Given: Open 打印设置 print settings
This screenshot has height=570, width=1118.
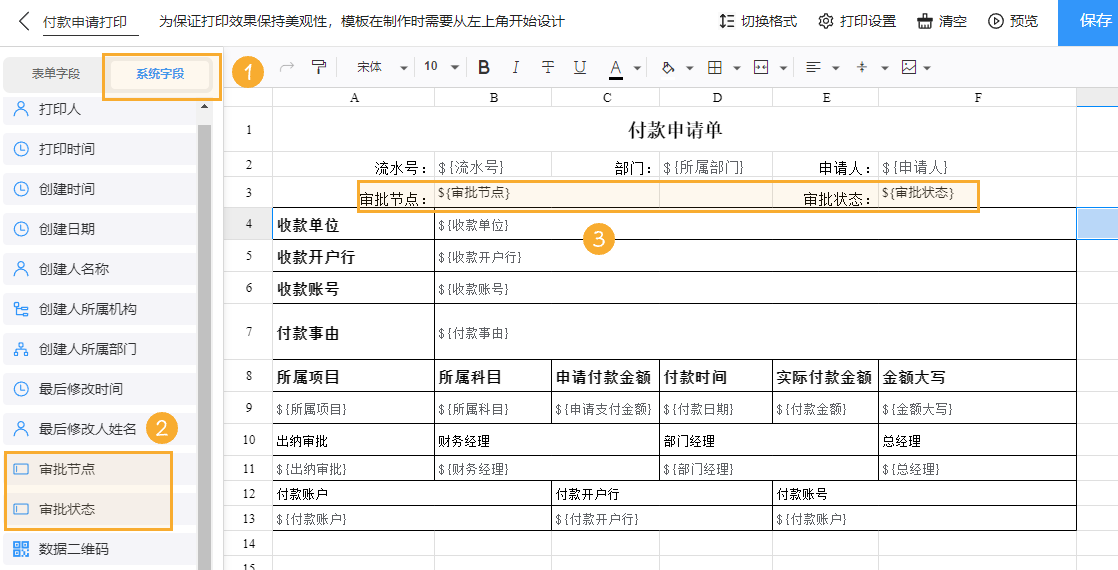Looking at the screenshot, I should (x=857, y=21).
